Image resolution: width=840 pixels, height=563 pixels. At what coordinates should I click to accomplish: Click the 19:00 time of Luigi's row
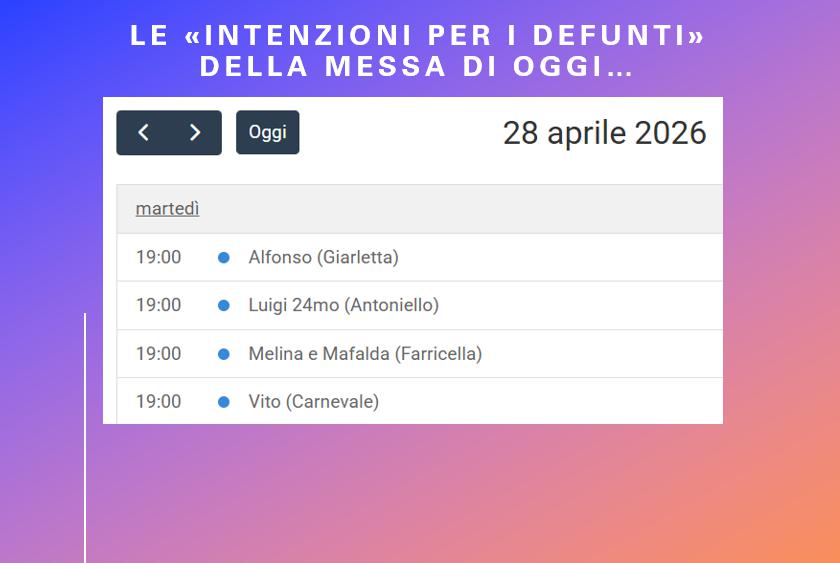click(x=158, y=305)
